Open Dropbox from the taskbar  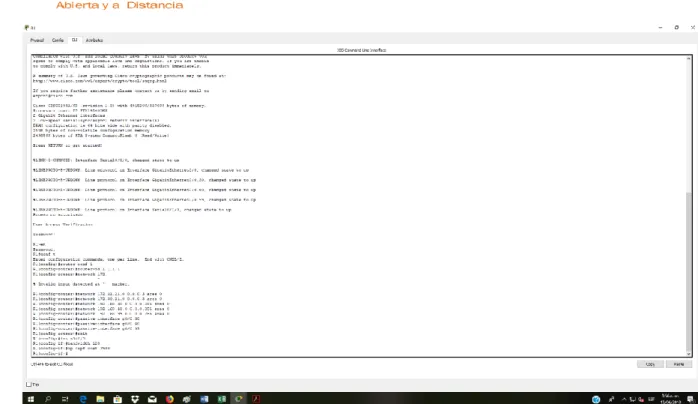coord(135,399)
